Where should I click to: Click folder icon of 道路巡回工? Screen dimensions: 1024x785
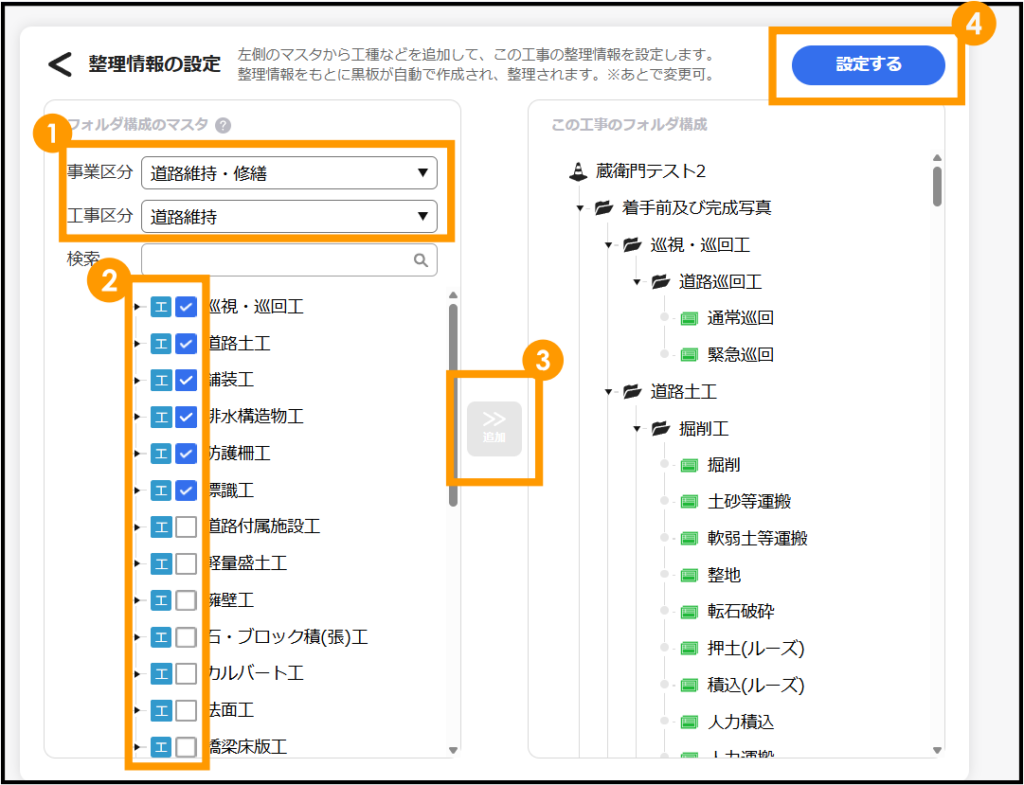(661, 282)
